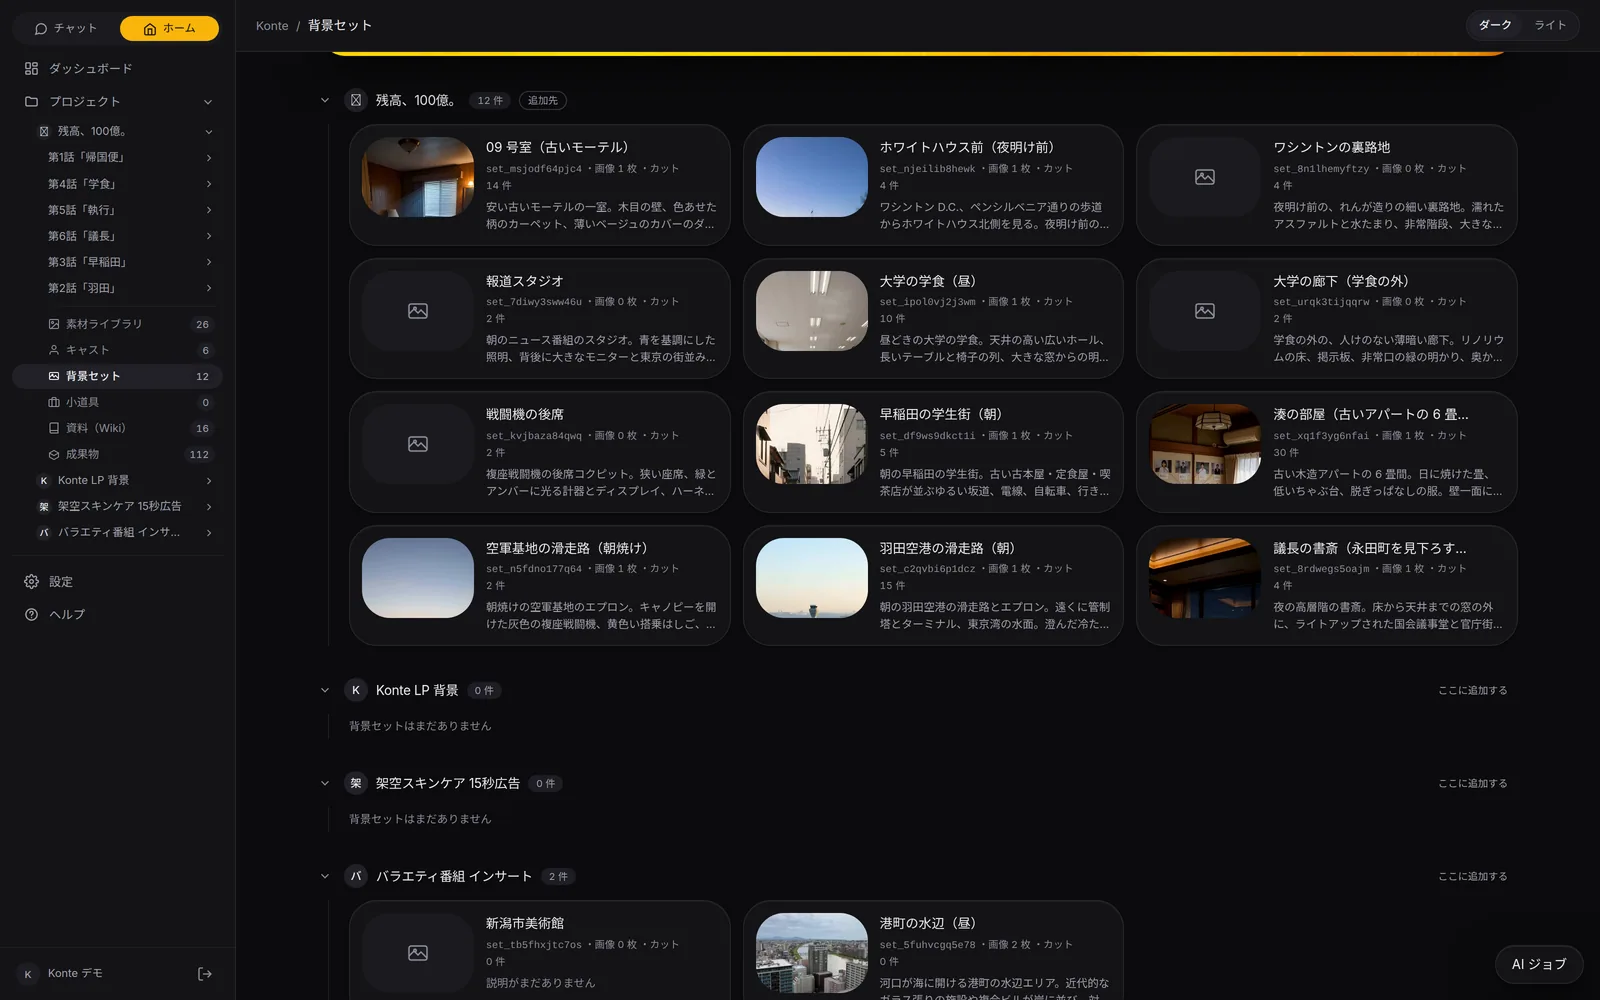Open the 09 号室 motel thumbnail
The width and height of the screenshot is (1600, 1000).
(x=418, y=177)
